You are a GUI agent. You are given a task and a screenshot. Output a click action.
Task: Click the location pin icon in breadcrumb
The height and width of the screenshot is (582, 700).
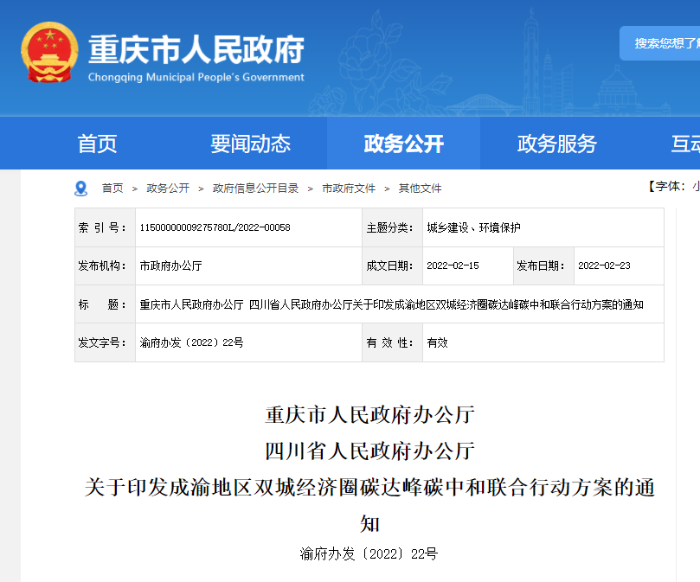[x=81, y=188]
